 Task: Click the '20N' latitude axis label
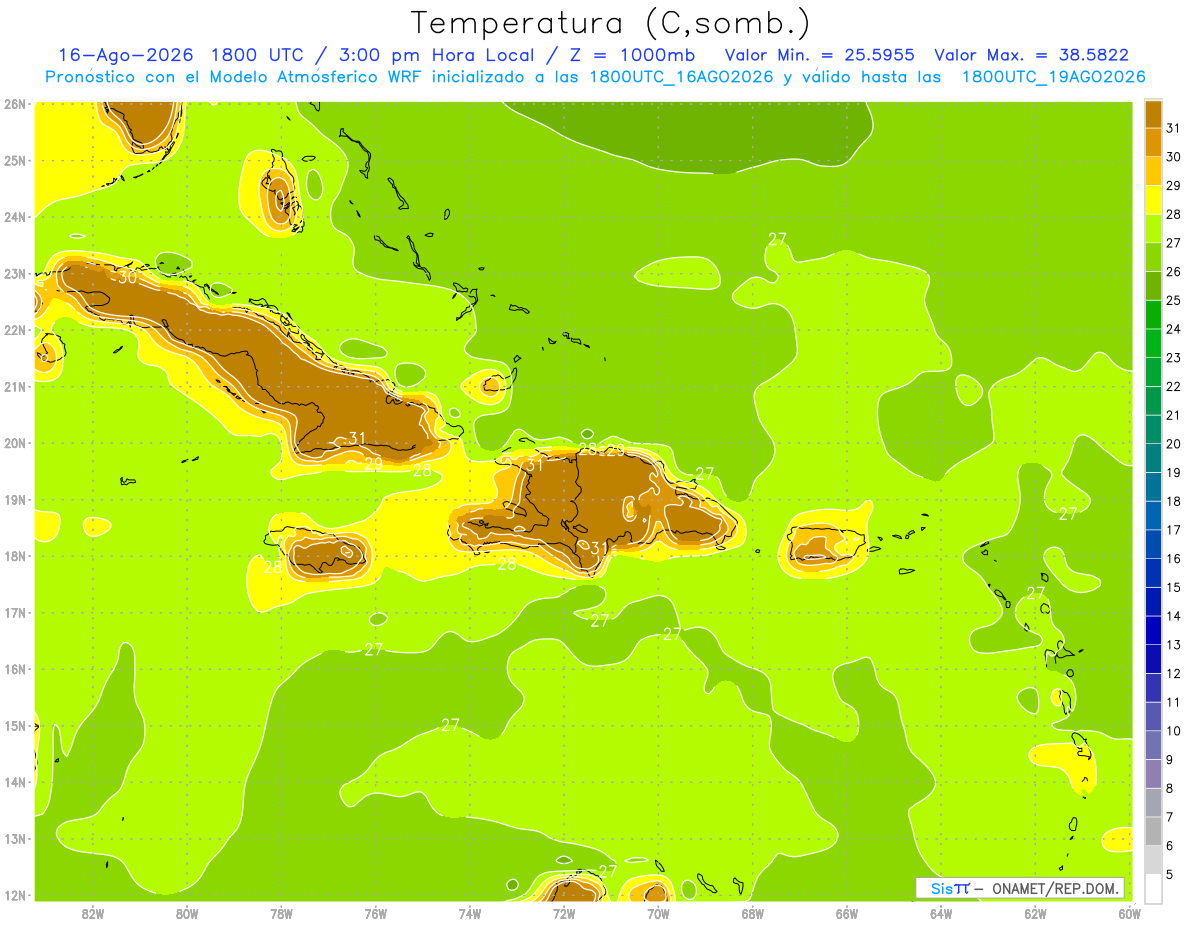pyautogui.click(x=15, y=443)
